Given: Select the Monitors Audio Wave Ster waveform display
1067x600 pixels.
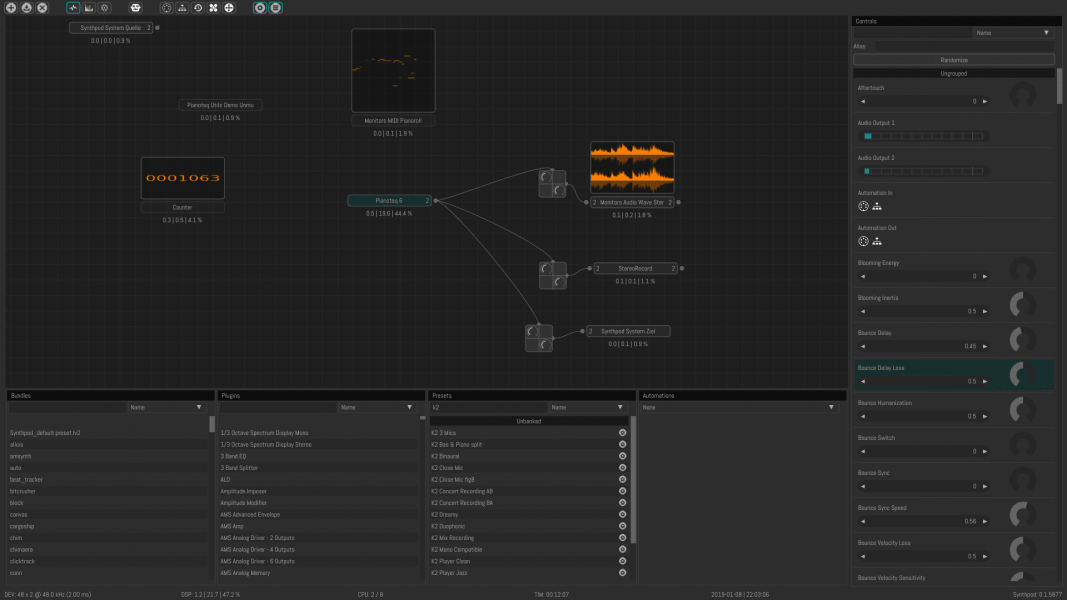Looking at the screenshot, I should tap(632, 167).
